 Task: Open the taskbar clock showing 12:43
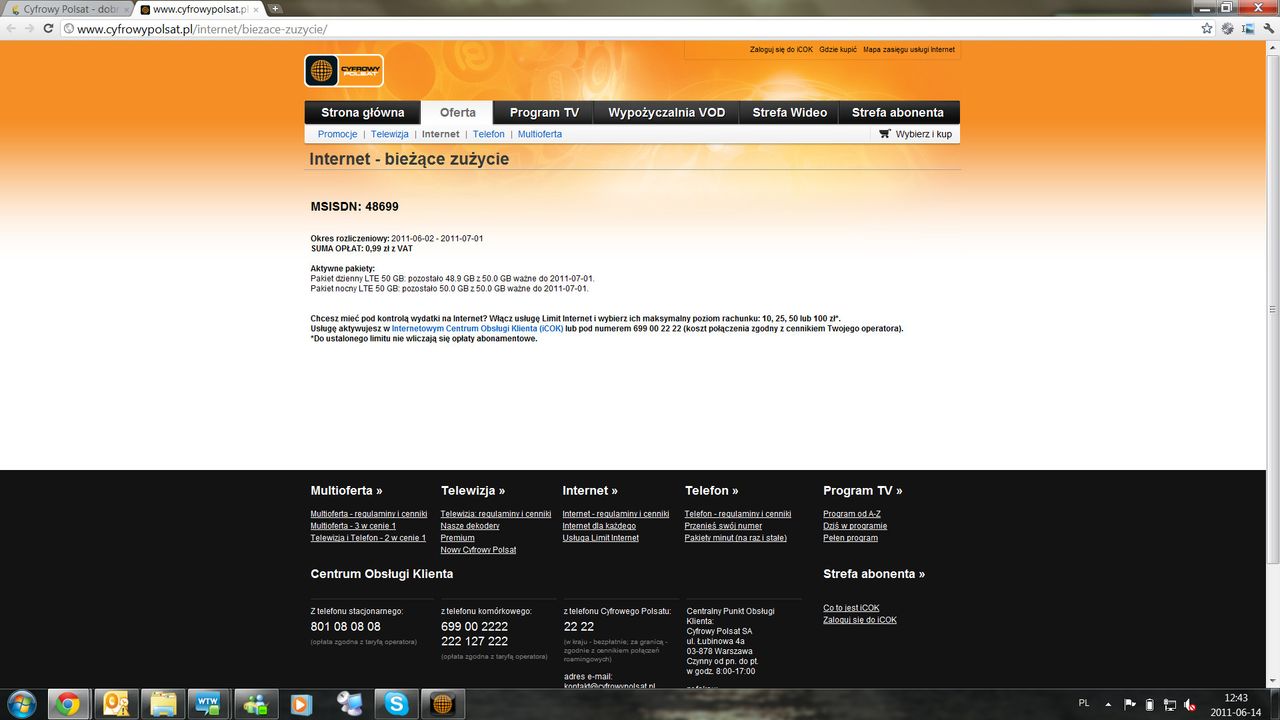pyautogui.click(x=1236, y=704)
